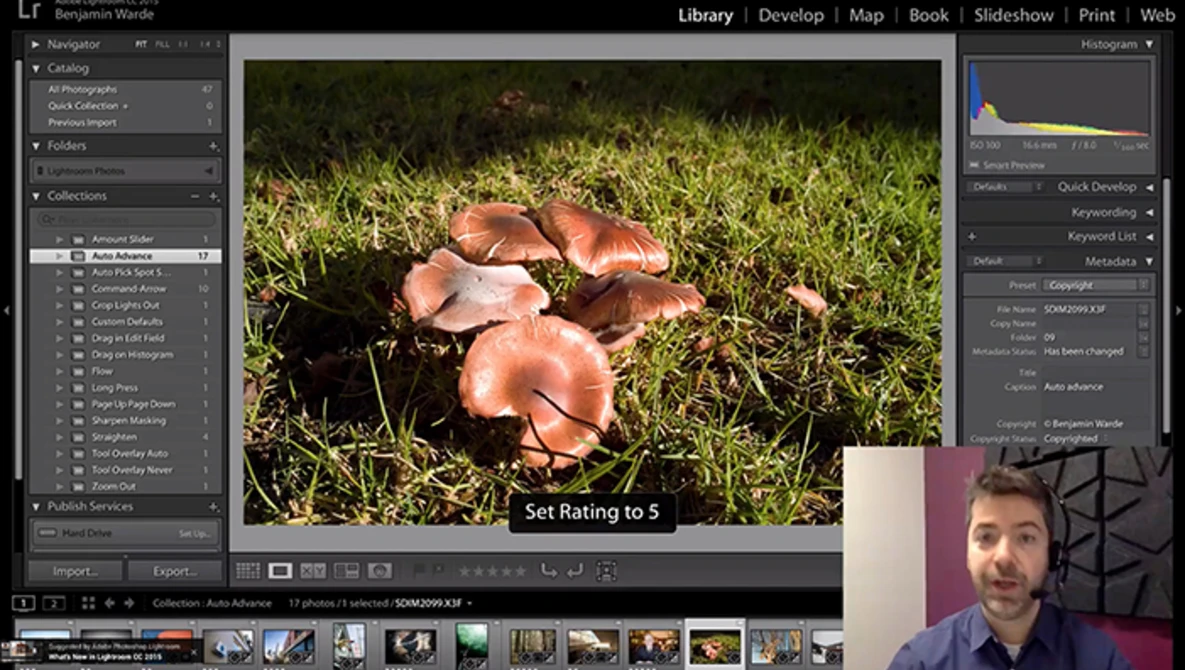Select Quick Collection in Catalog

tap(126, 106)
